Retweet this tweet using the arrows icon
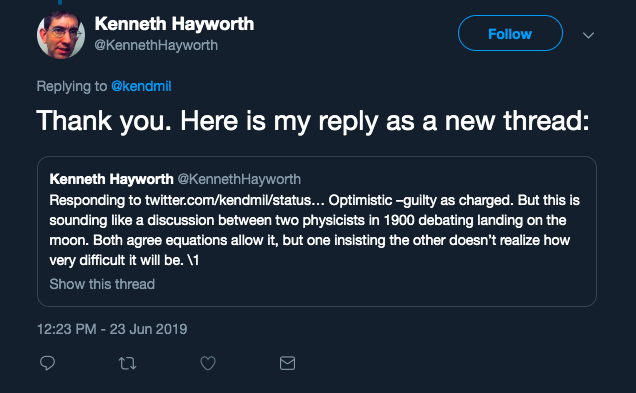636x393 pixels. tap(127, 363)
